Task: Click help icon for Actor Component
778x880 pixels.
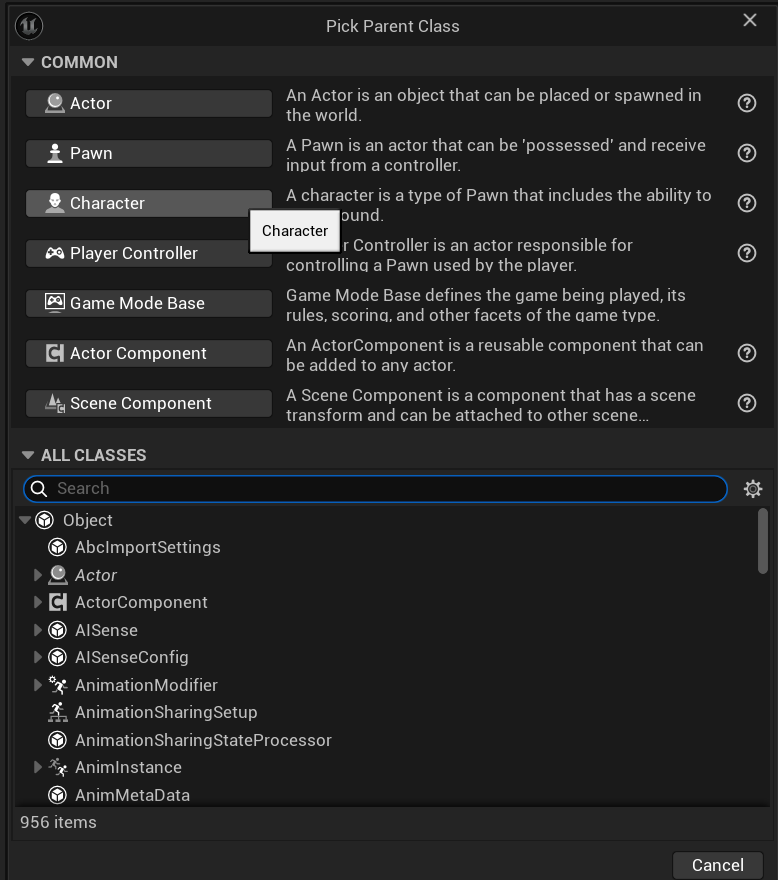Action: click(x=746, y=353)
